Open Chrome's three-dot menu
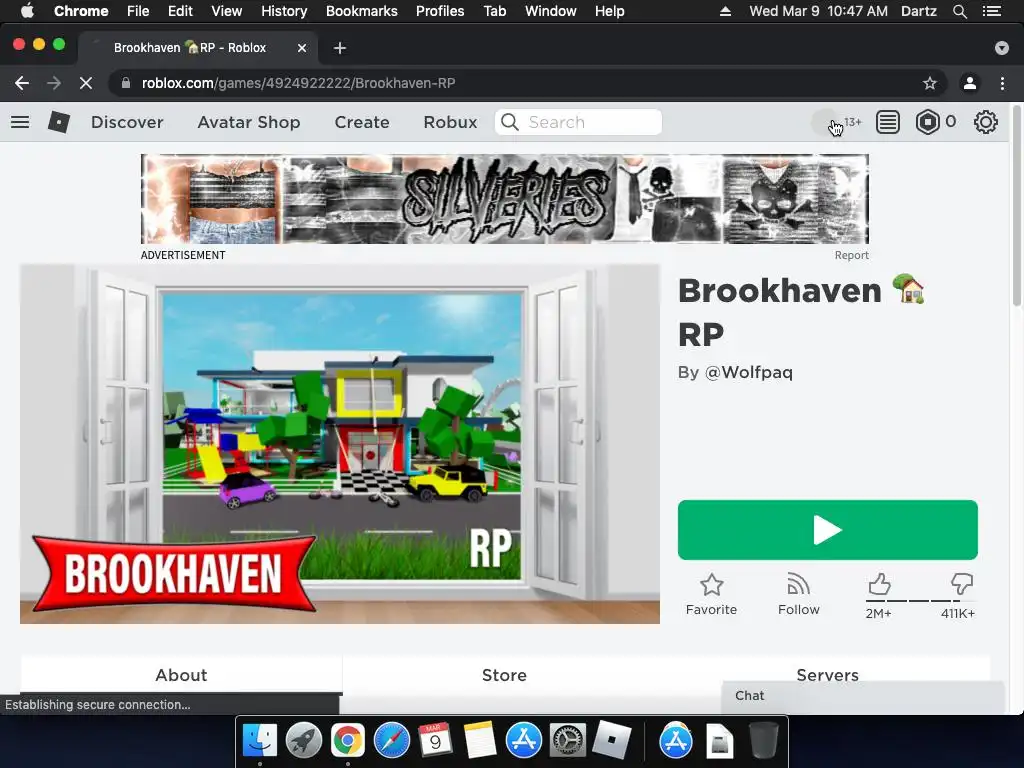Image resolution: width=1024 pixels, height=768 pixels. click(x=1002, y=83)
